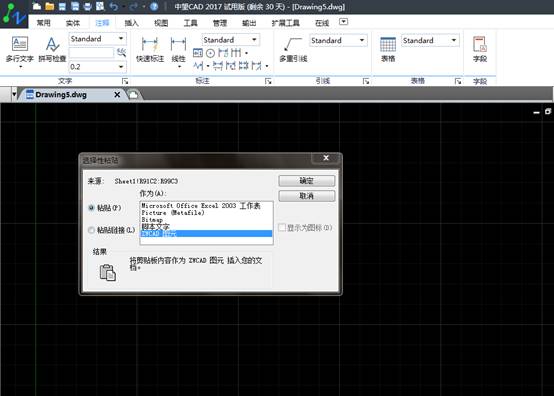Switch to the 插入 ribbon tab

131,23
